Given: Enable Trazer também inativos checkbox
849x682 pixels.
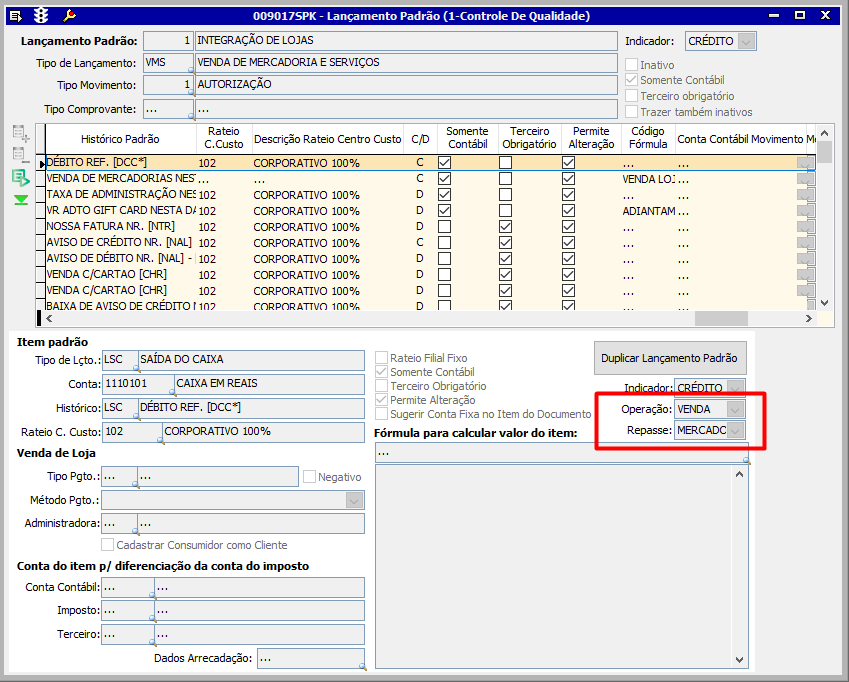Looking at the screenshot, I should click(632, 112).
